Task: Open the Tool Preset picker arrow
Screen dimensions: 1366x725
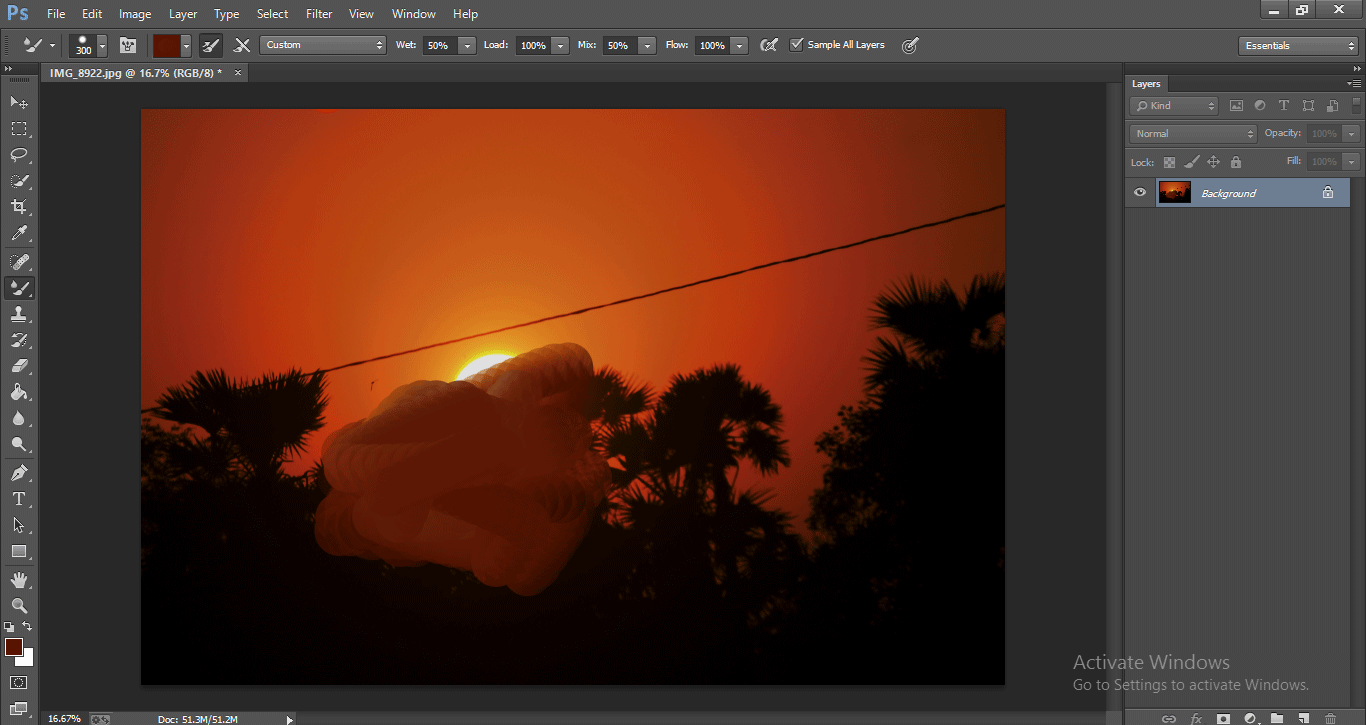Action: (52, 46)
